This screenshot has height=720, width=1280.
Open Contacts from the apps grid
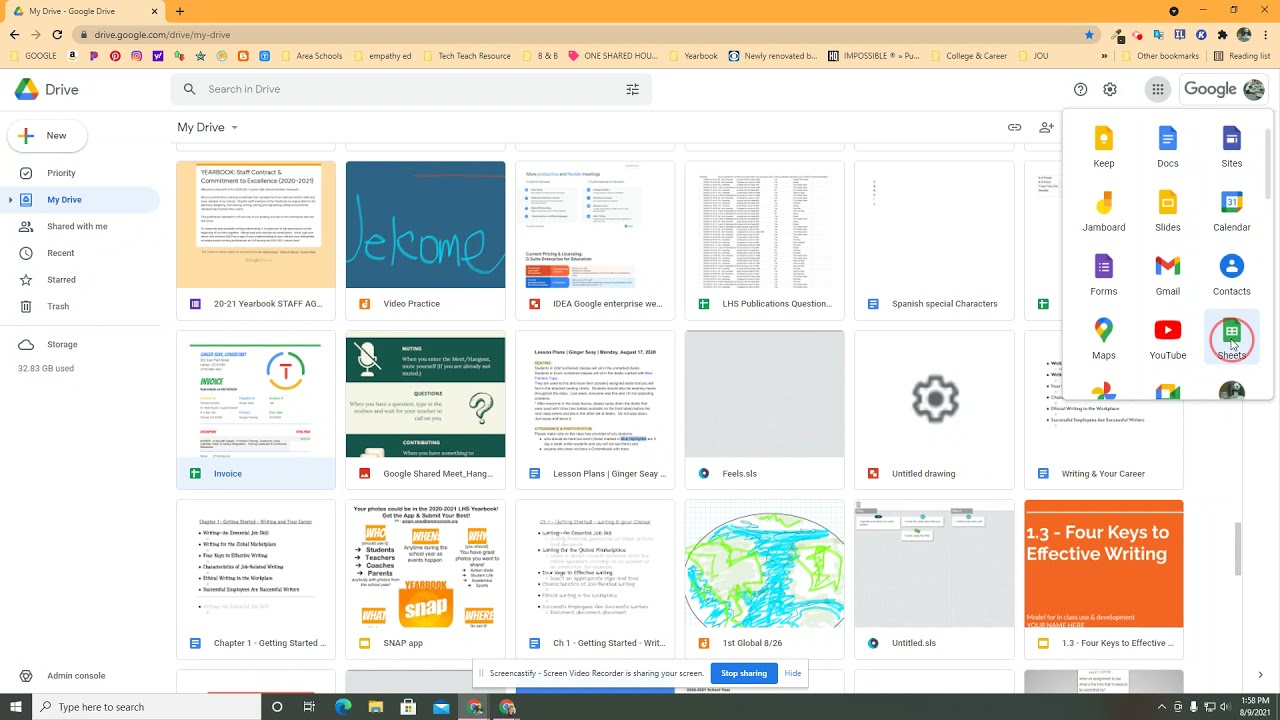[x=1231, y=275]
